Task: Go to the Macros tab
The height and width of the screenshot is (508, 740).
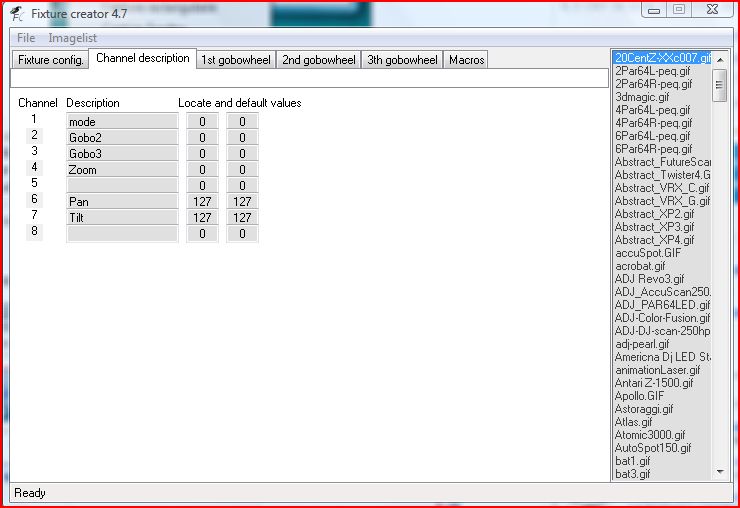Action: (466, 60)
